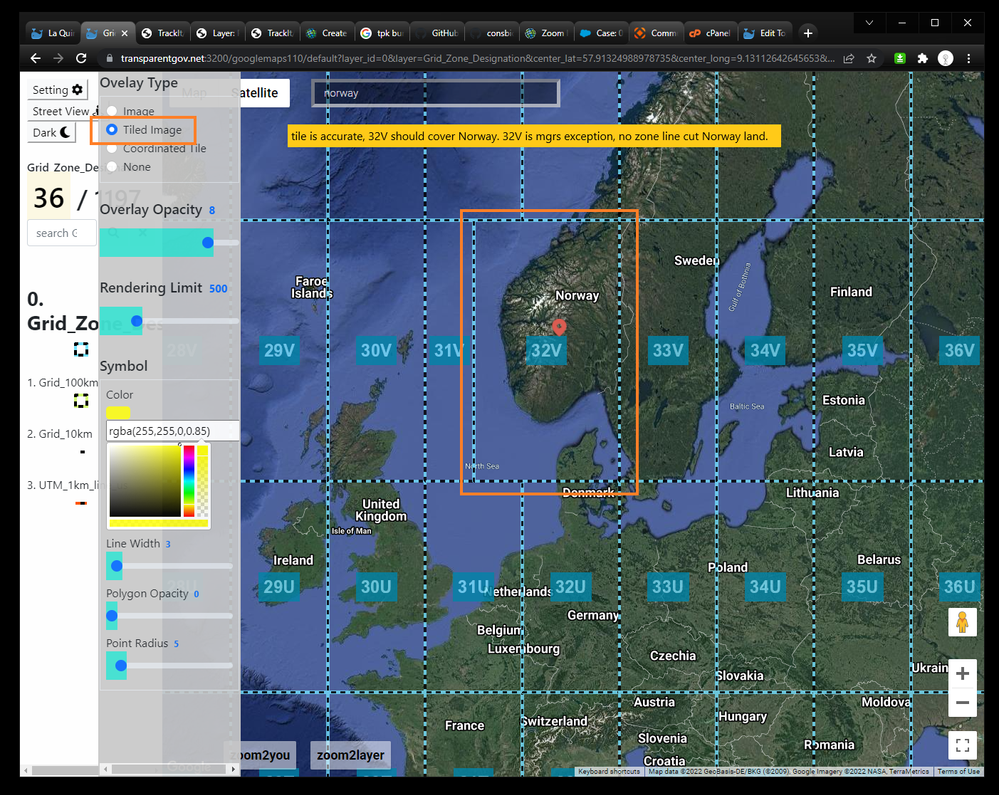Zoom out the map with minus button
The height and width of the screenshot is (795, 999).
(962, 703)
